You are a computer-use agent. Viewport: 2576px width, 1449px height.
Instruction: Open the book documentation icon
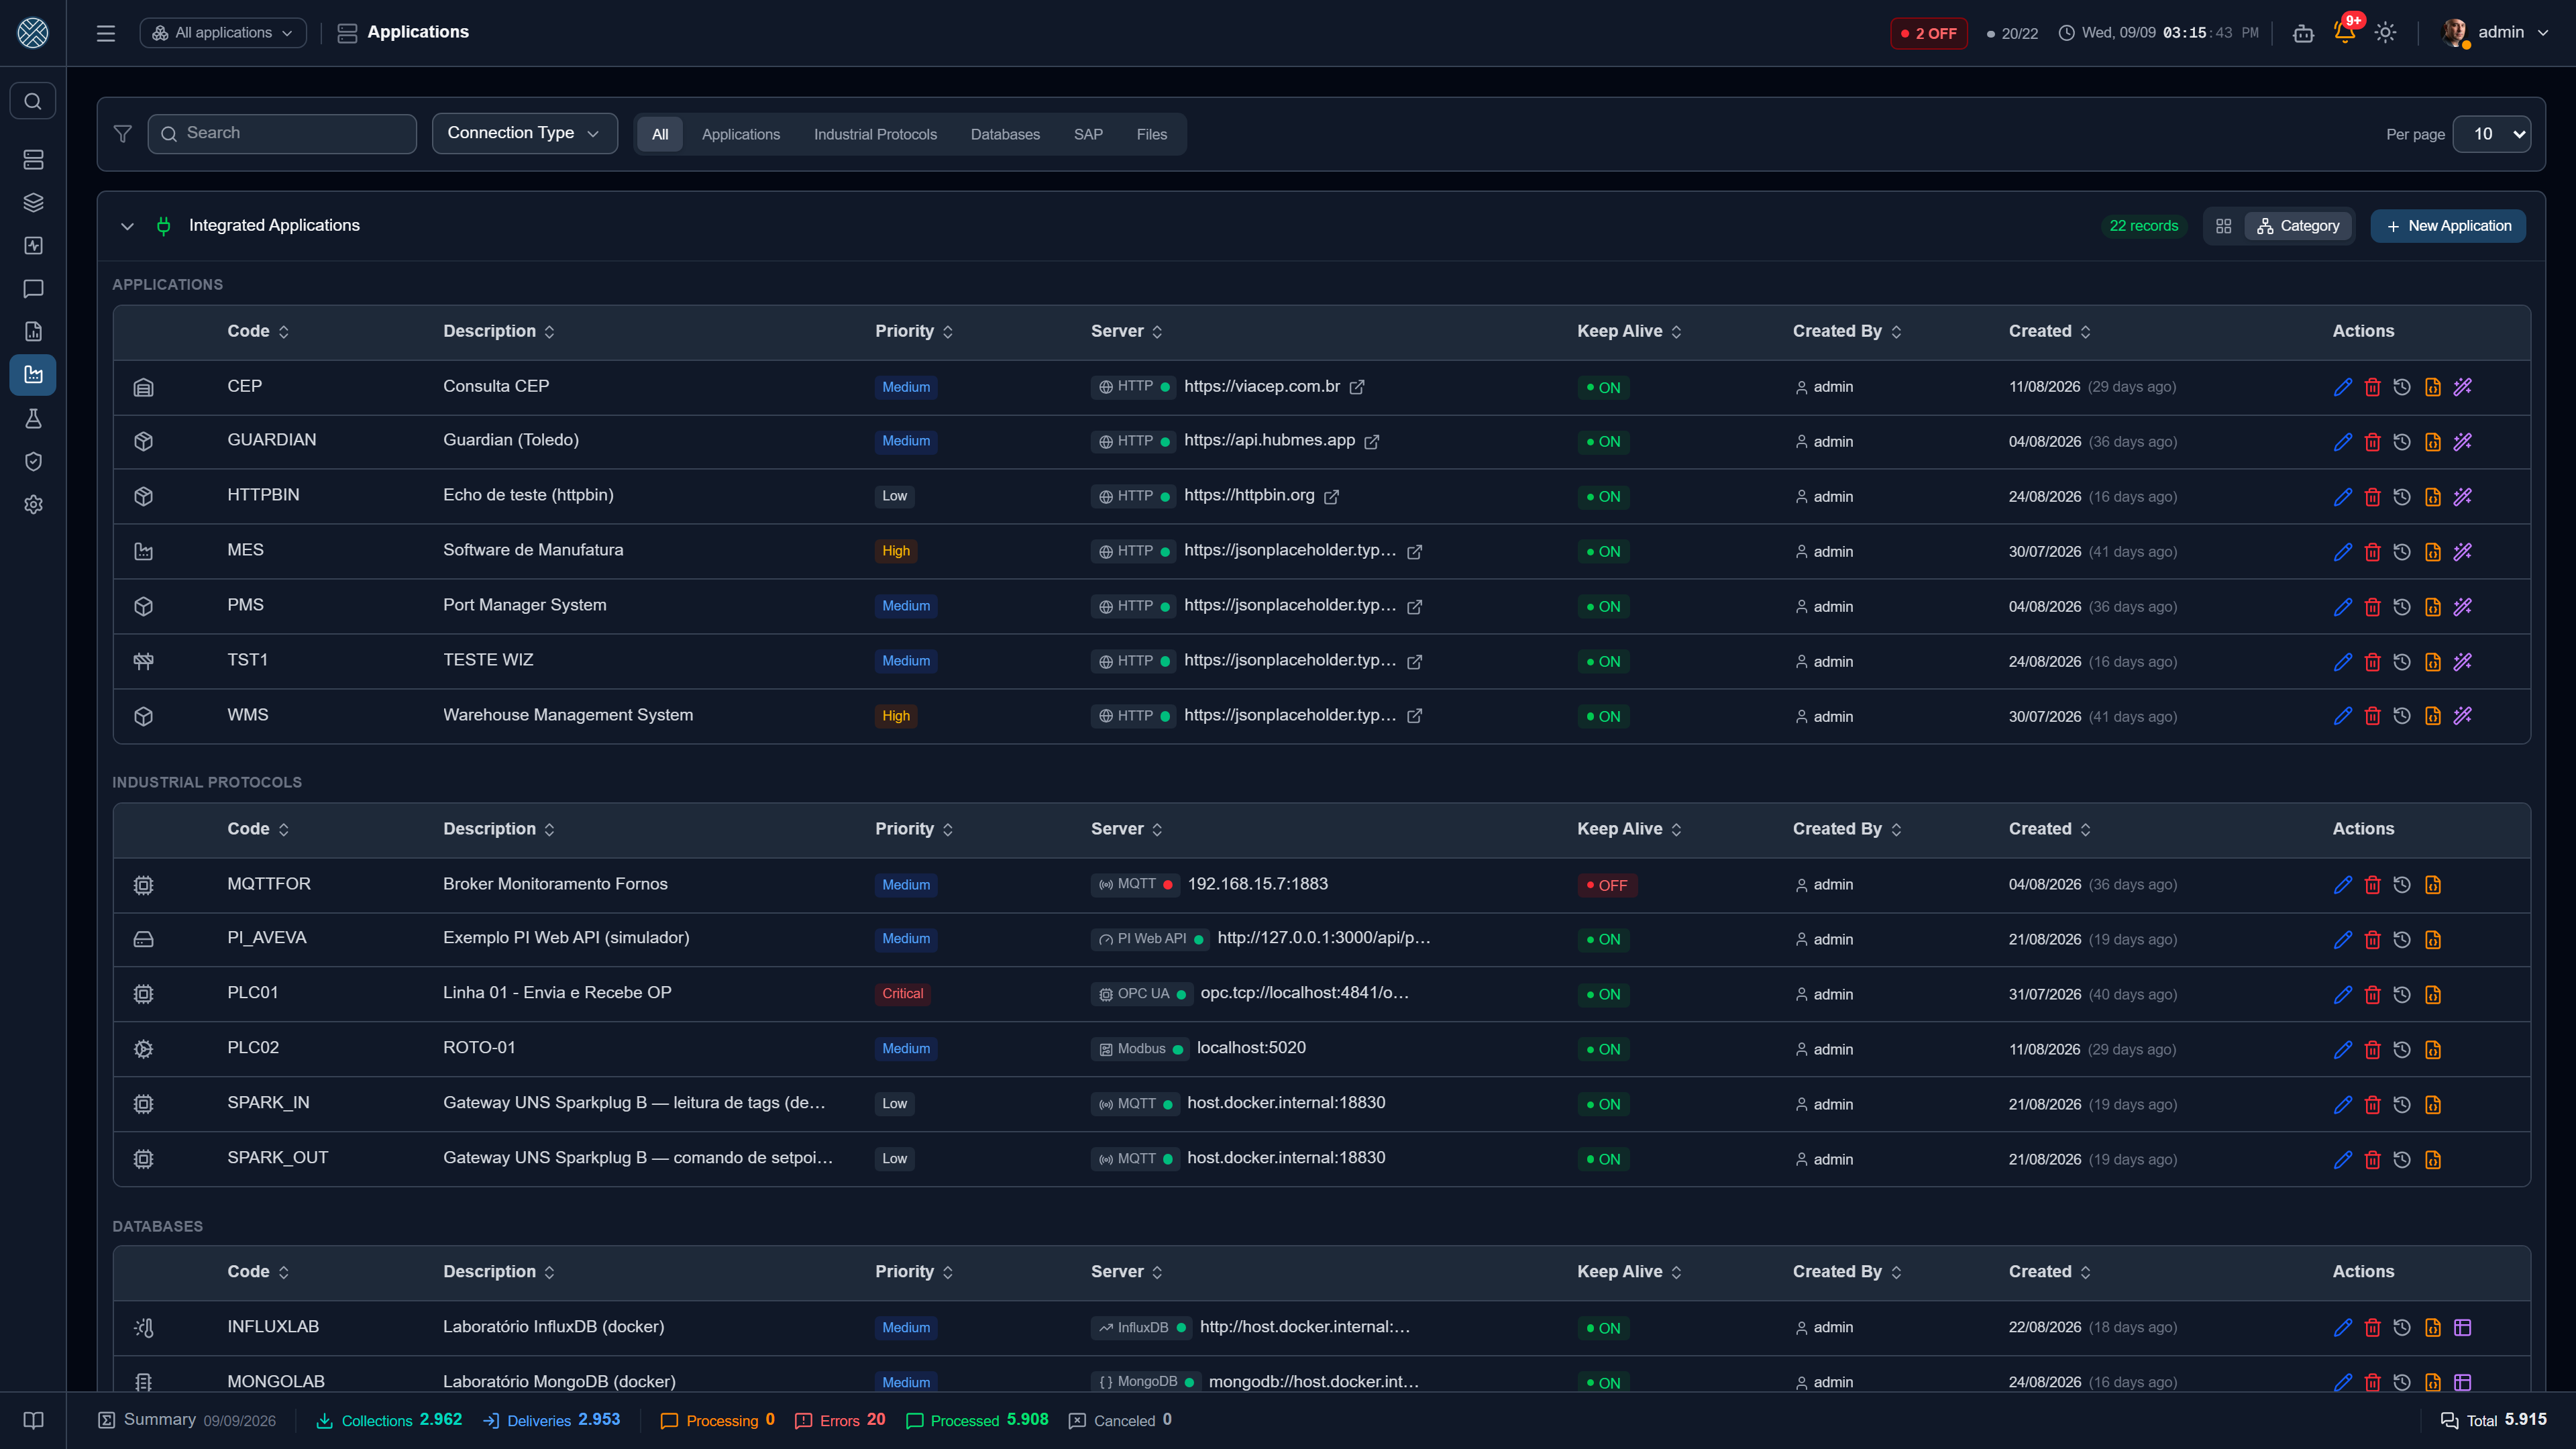tap(33, 1421)
